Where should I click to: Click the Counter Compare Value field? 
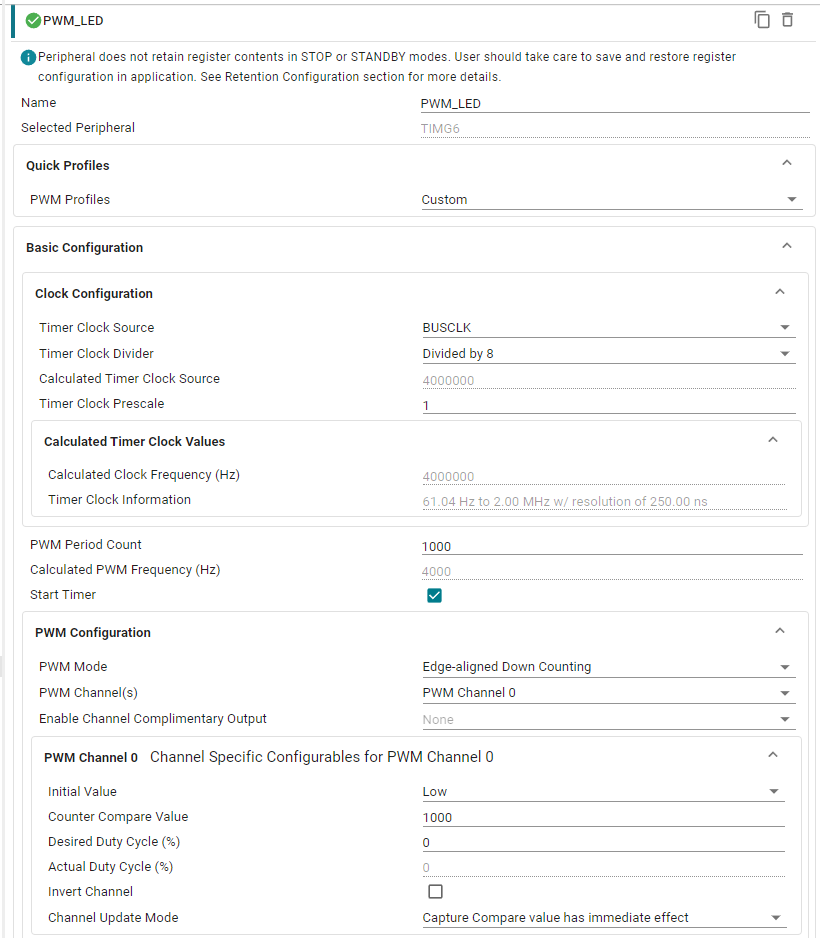pyautogui.click(x=603, y=817)
